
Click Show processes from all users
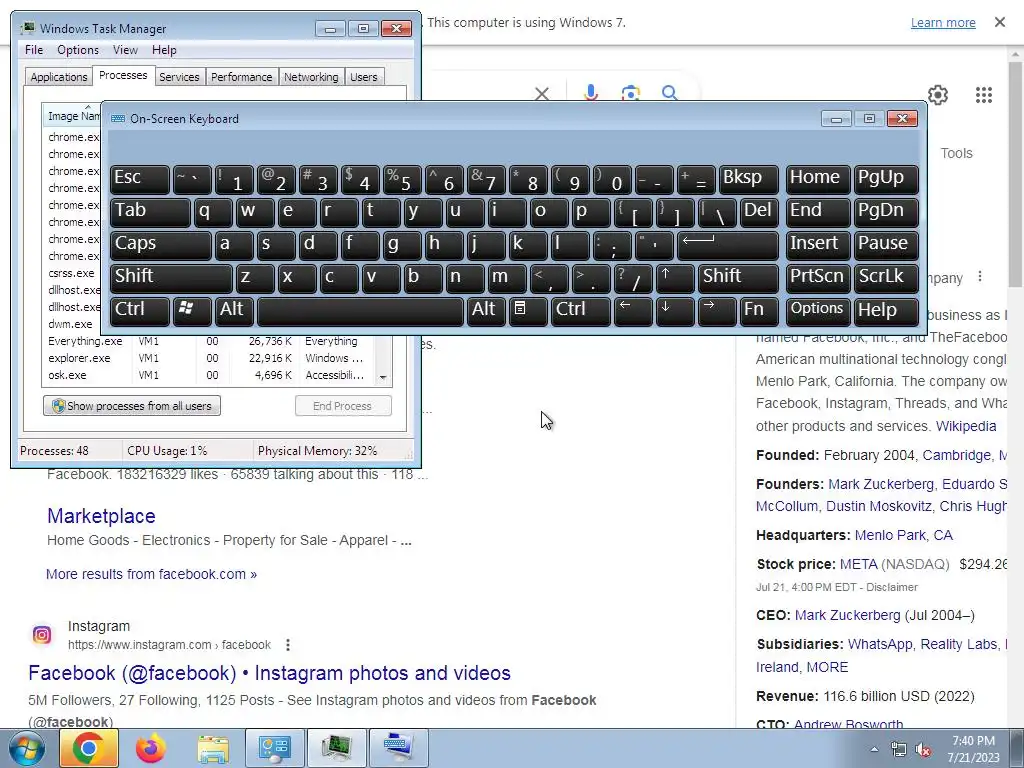pos(132,406)
